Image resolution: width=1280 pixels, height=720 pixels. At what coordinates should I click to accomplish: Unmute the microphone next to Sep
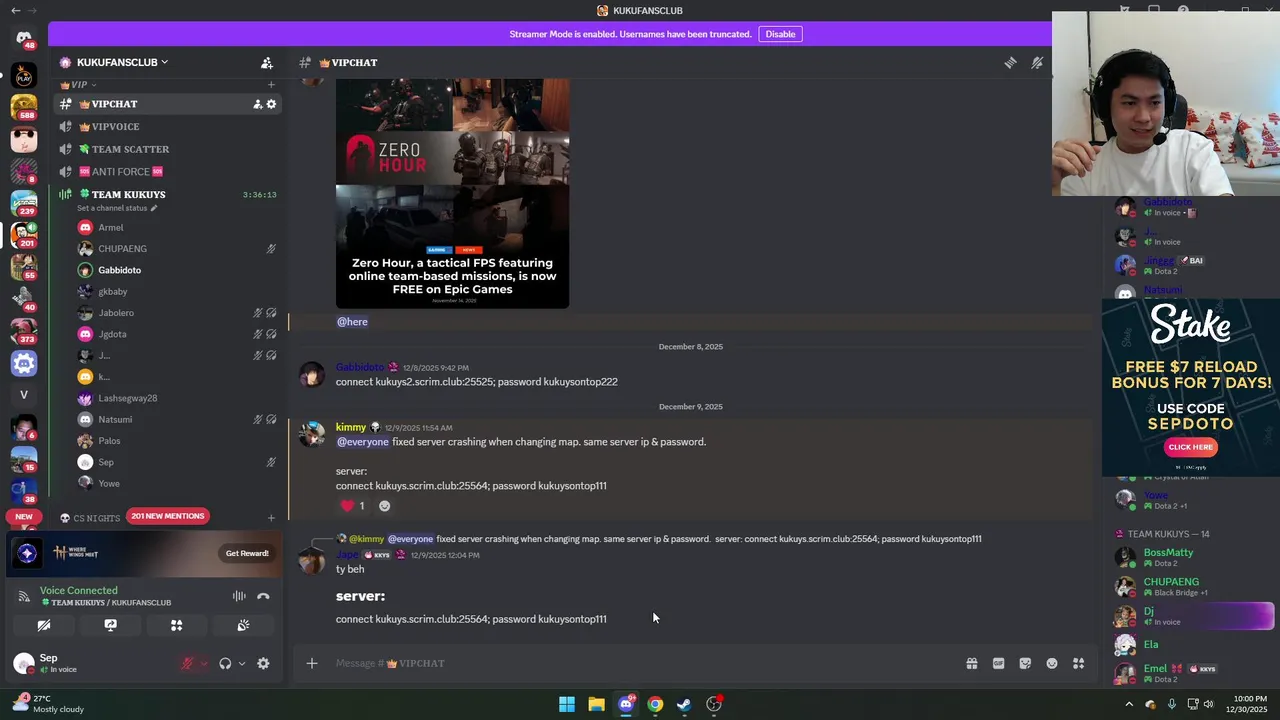click(x=187, y=663)
